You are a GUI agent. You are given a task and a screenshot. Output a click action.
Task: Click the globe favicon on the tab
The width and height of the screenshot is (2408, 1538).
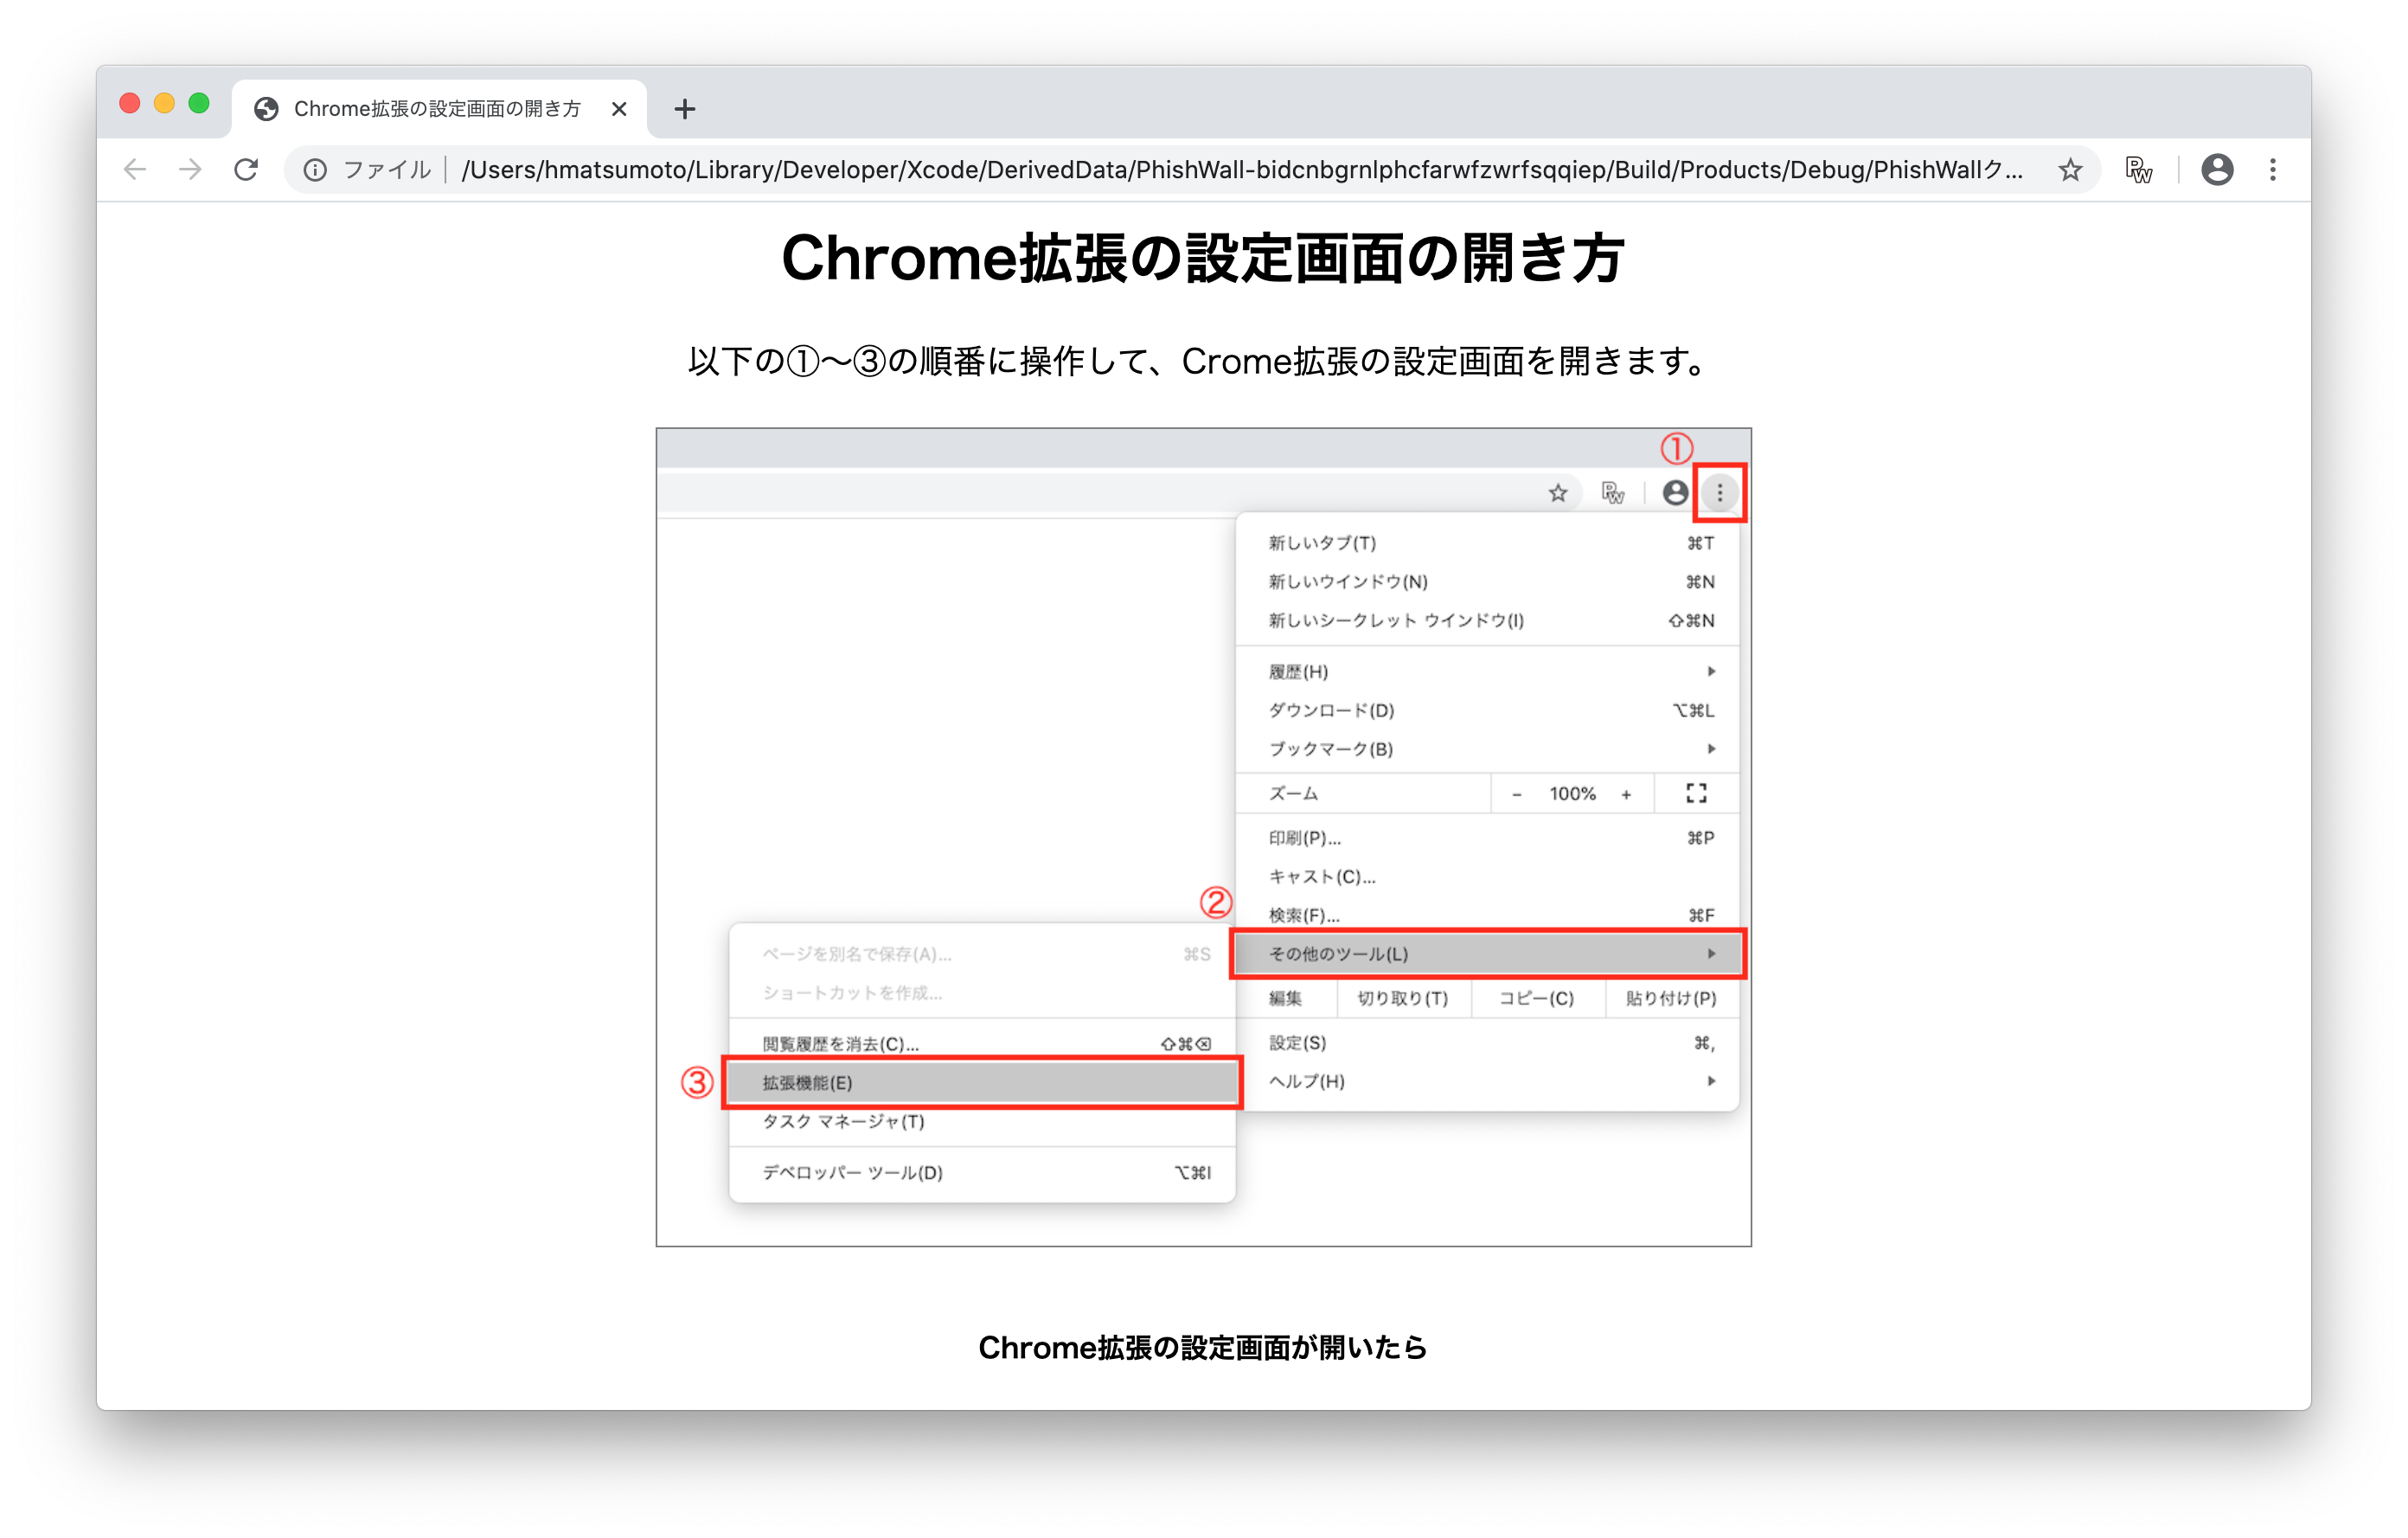tap(266, 109)
